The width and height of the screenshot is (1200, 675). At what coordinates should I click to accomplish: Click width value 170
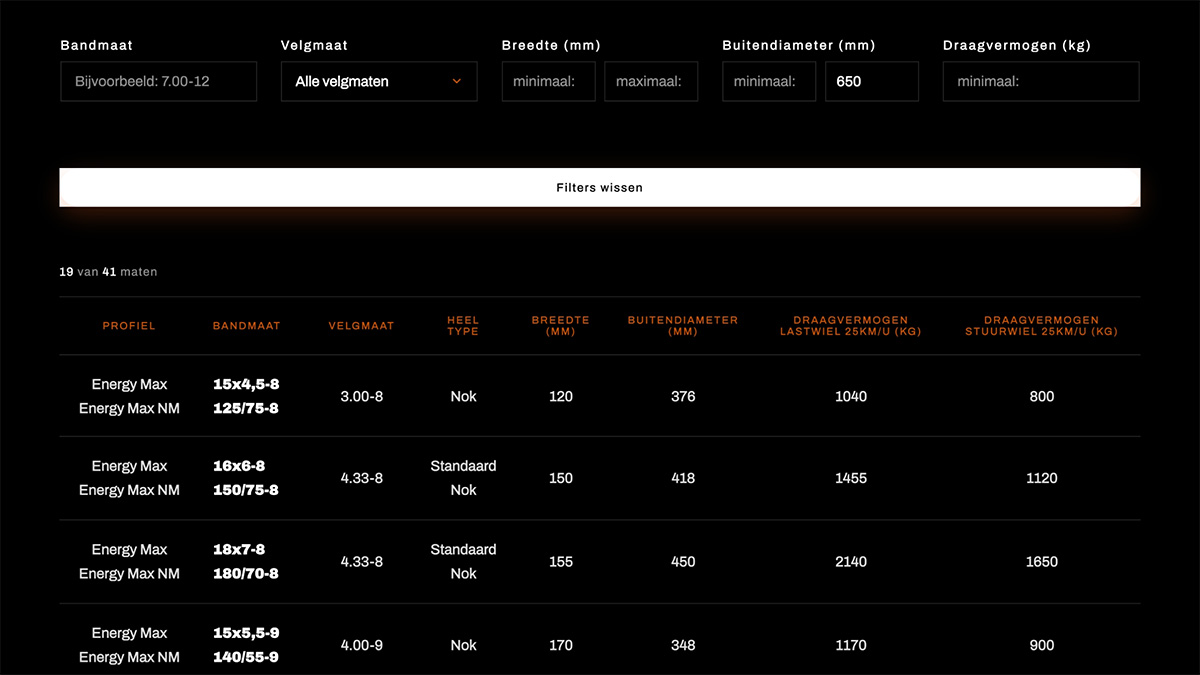tap(561, 646)
